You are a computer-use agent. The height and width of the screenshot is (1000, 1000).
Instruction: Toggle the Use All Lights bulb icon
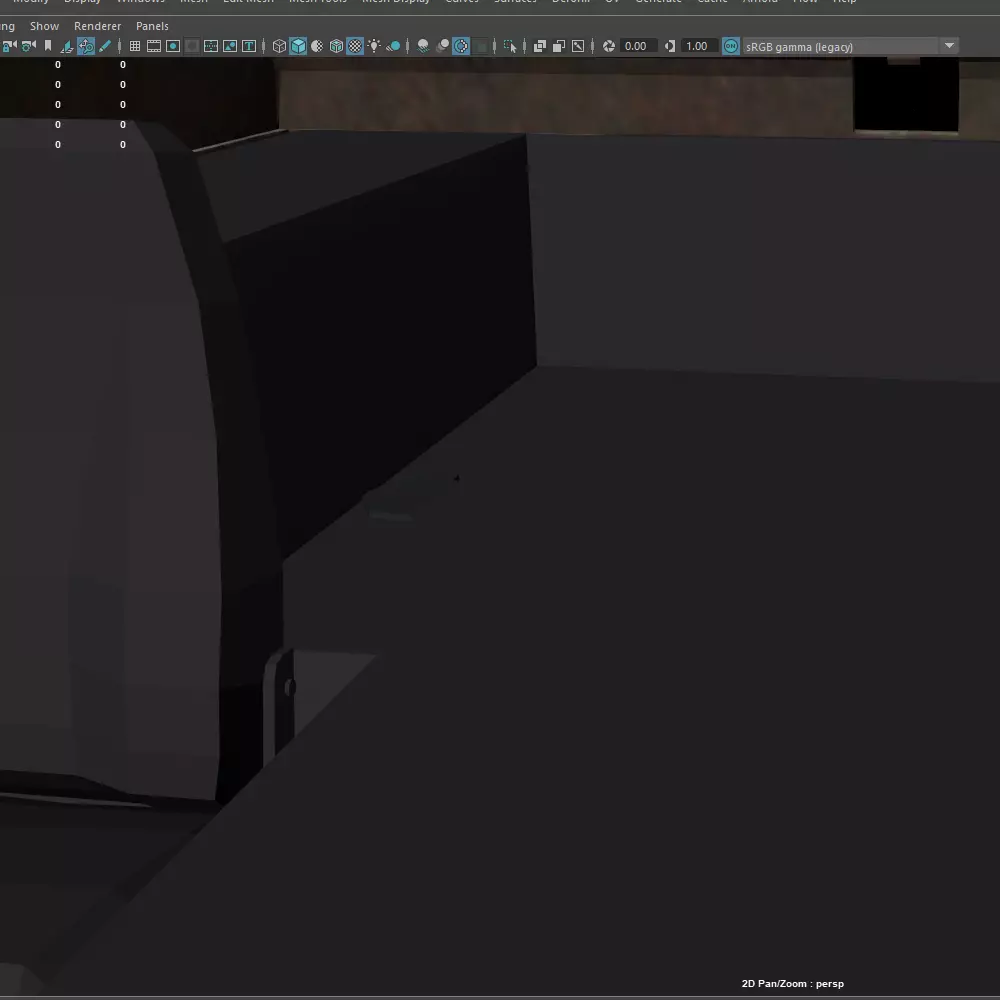[374, 46]
